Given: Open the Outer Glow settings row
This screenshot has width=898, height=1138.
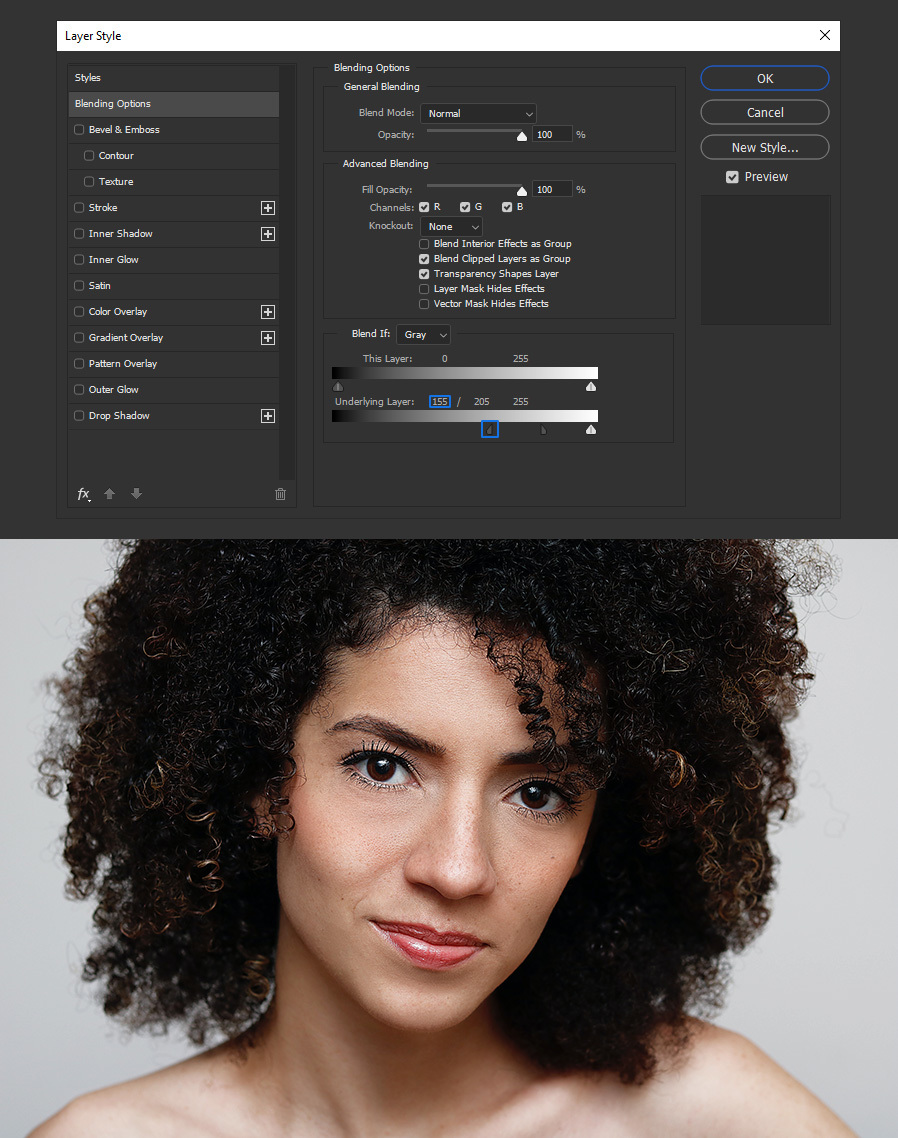Looking at the screenshot, I should (x=174, y=390).
